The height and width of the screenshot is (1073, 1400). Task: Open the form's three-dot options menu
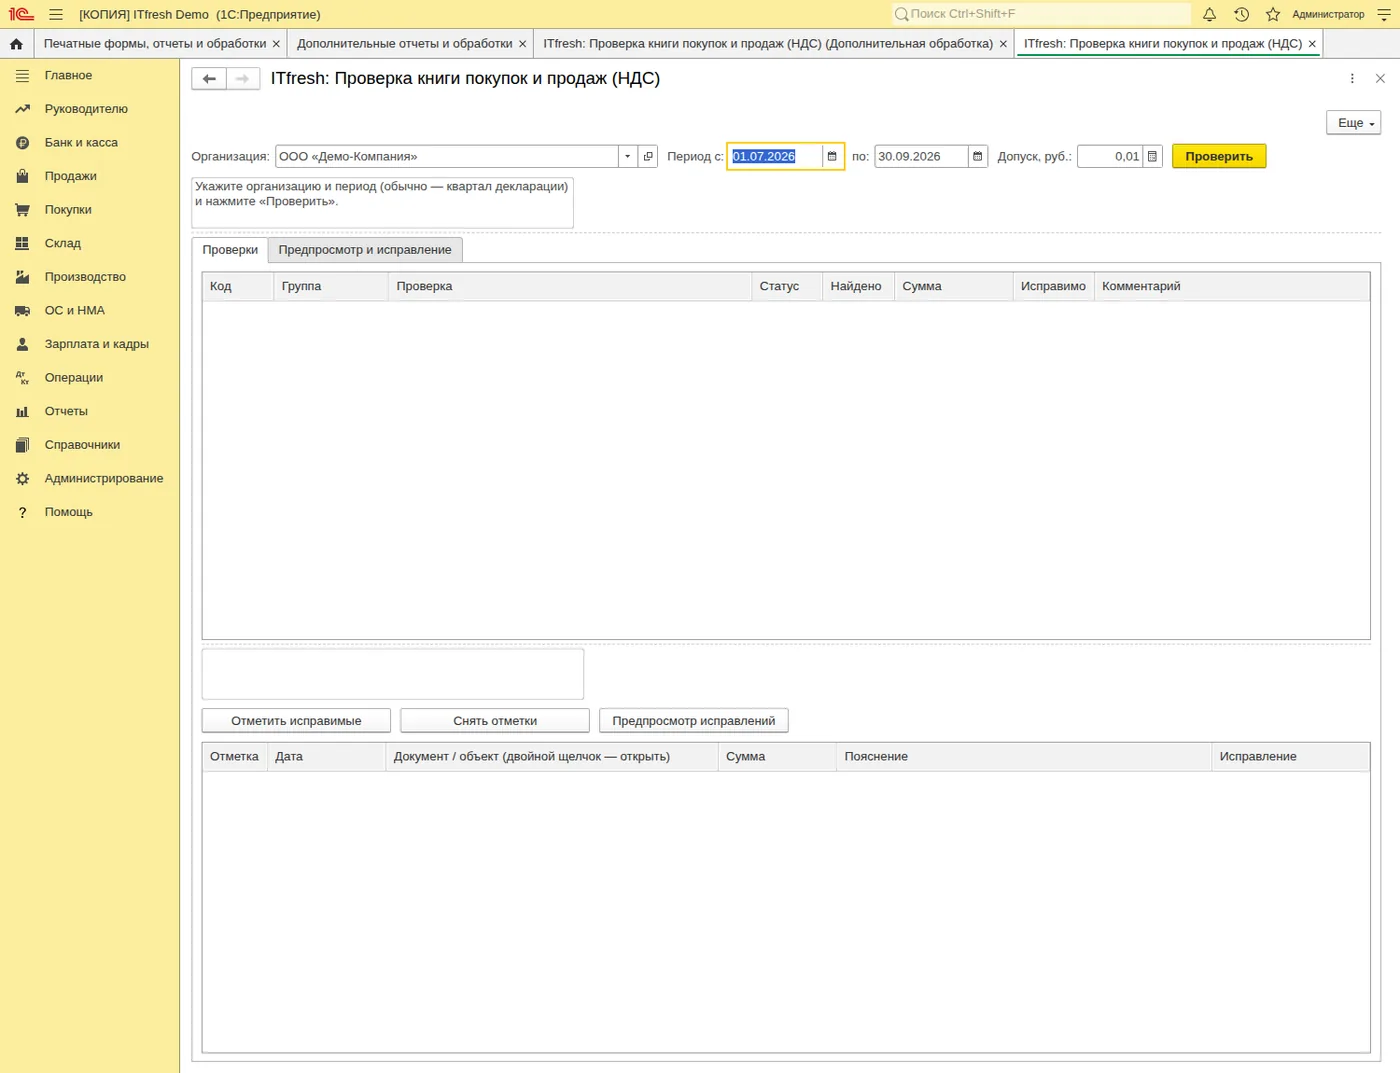1352,79
